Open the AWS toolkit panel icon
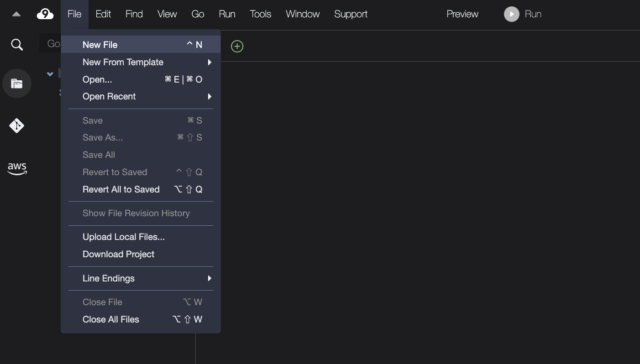Viewport: 640px width, 364px height. coord(17,168)
